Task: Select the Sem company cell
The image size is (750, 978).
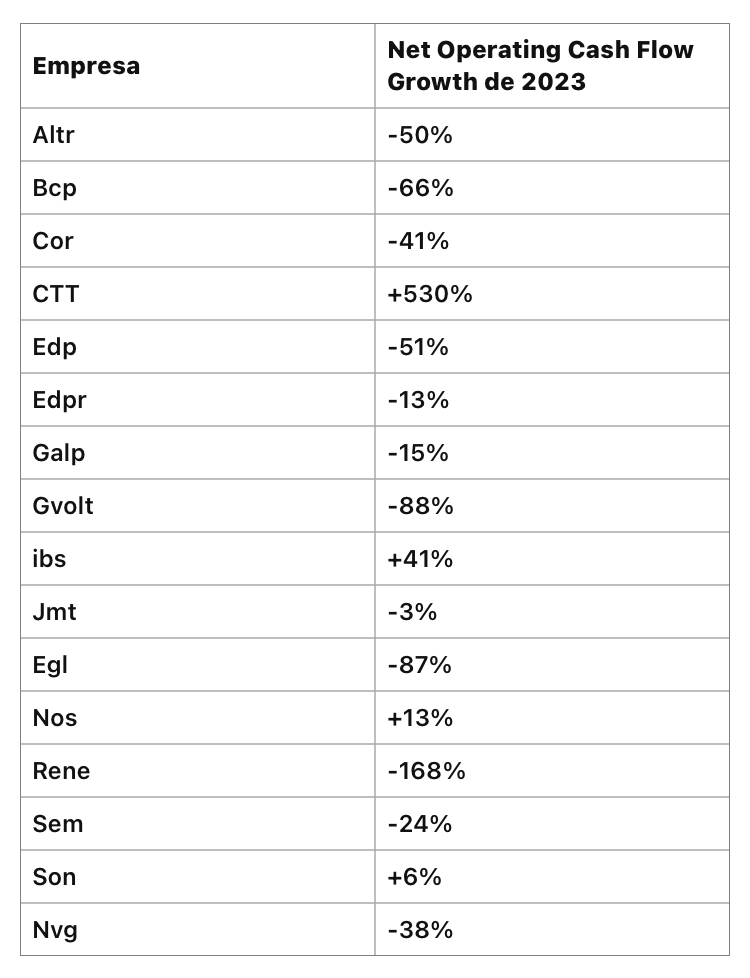Action: click(x=57, y=824)
